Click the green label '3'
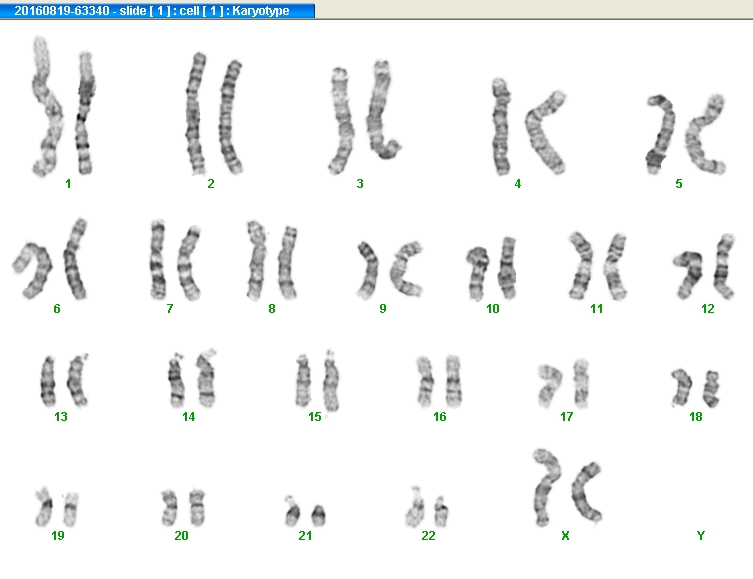This screenshot has width=753, height=579. click(x=360, y=184)
